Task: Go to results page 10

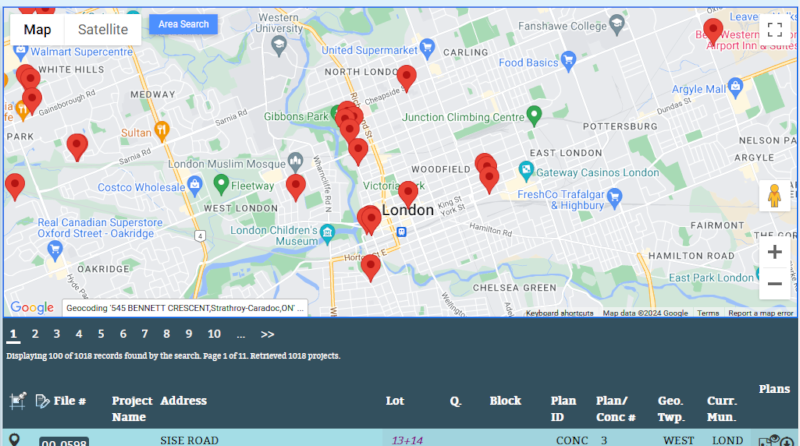Action: pos(214,334)
